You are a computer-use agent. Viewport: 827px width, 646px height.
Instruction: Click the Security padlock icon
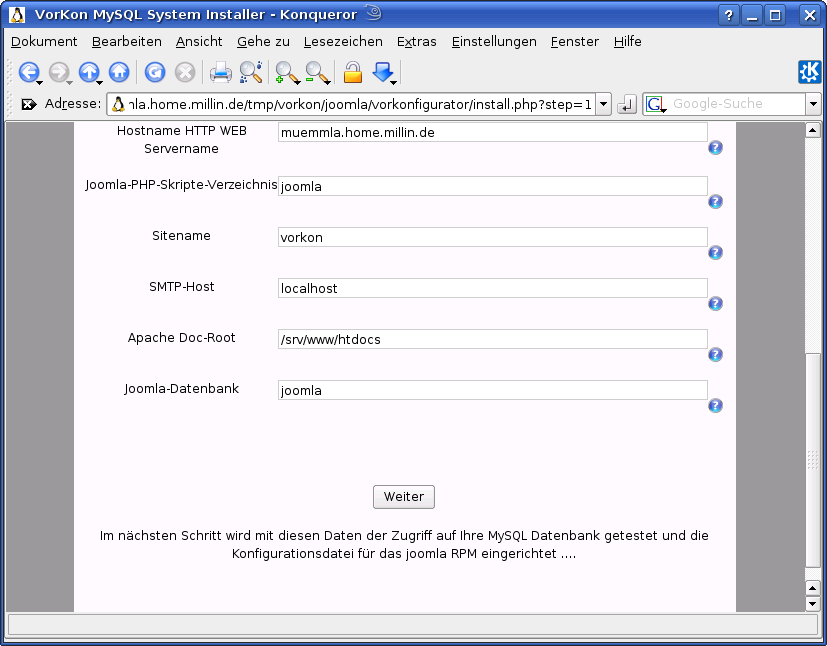click(x=353, y=72)
